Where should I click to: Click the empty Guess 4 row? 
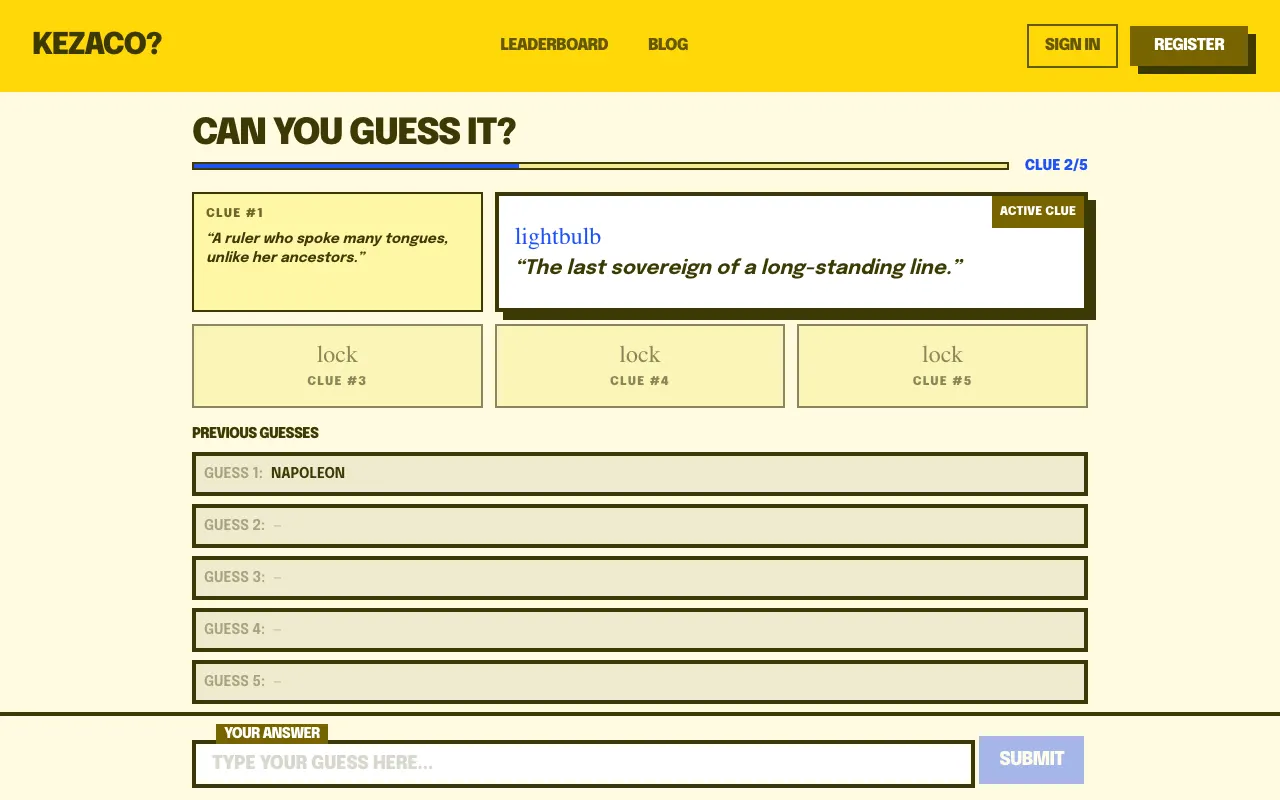click(x=640, y=629)
